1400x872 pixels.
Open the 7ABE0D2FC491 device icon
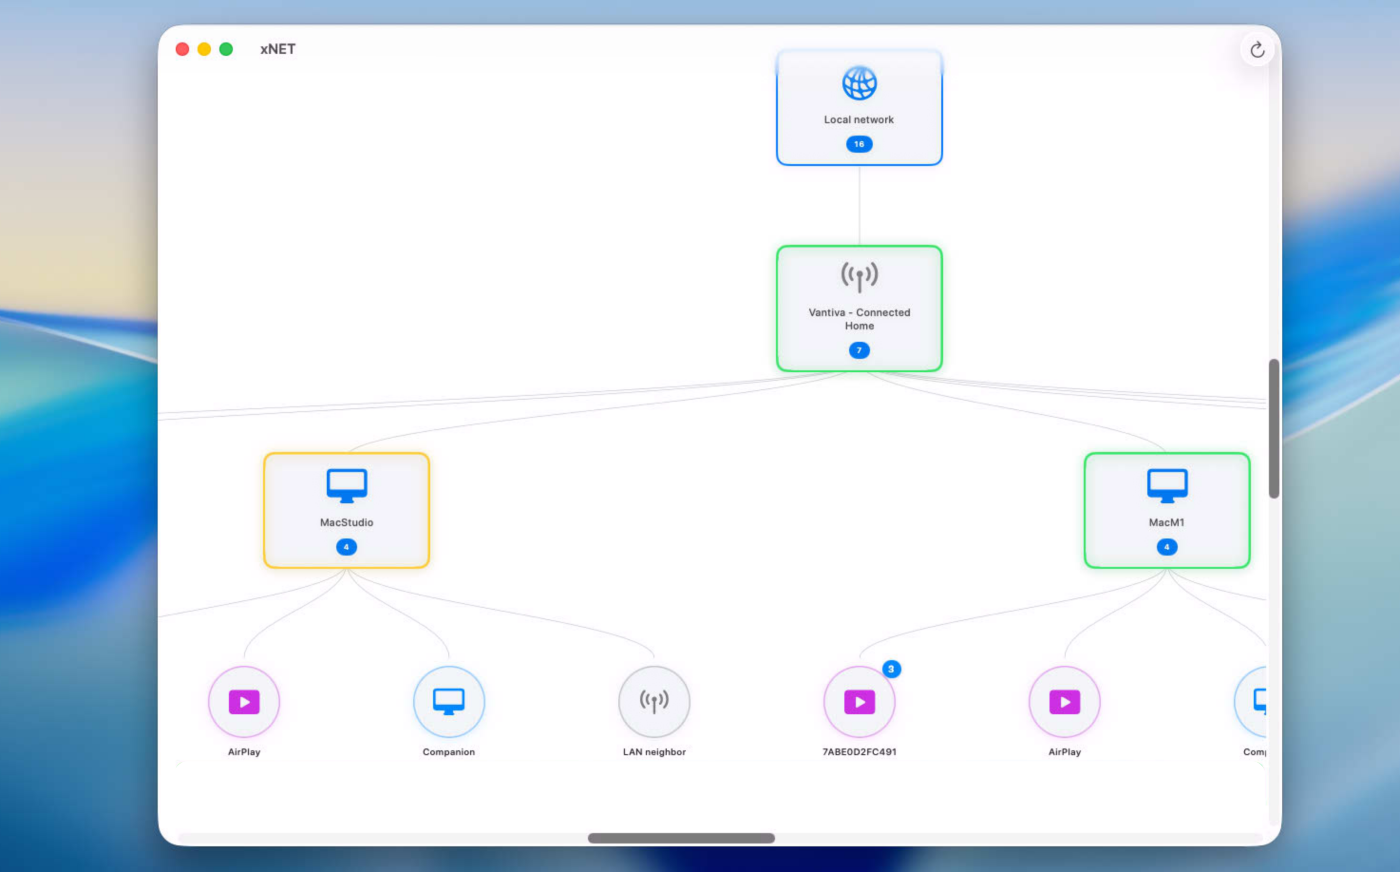coord(859,702)
